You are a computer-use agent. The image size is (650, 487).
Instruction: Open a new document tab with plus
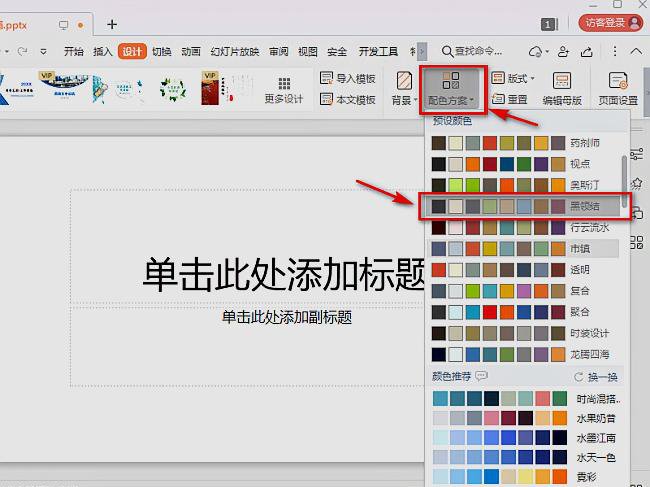[x=112, y=24]
